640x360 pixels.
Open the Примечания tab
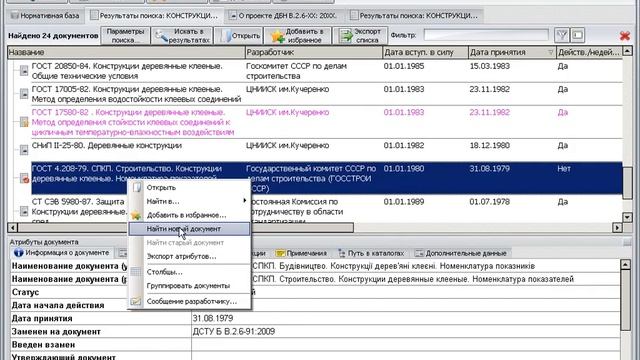(302, 253)
